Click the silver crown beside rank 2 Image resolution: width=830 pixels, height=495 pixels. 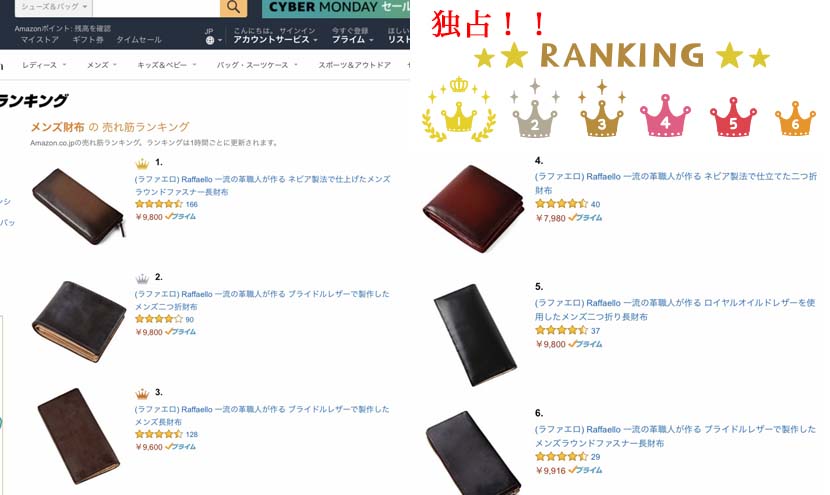coord(142,278)
